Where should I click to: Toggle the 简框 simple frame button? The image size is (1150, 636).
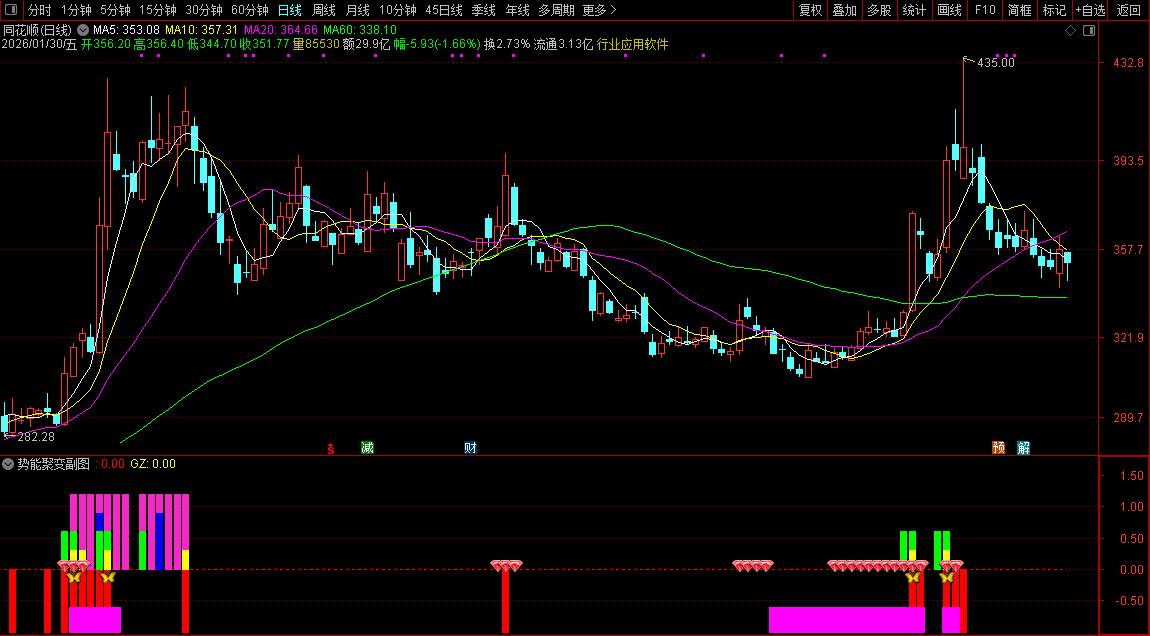(x=1019, y=10)
